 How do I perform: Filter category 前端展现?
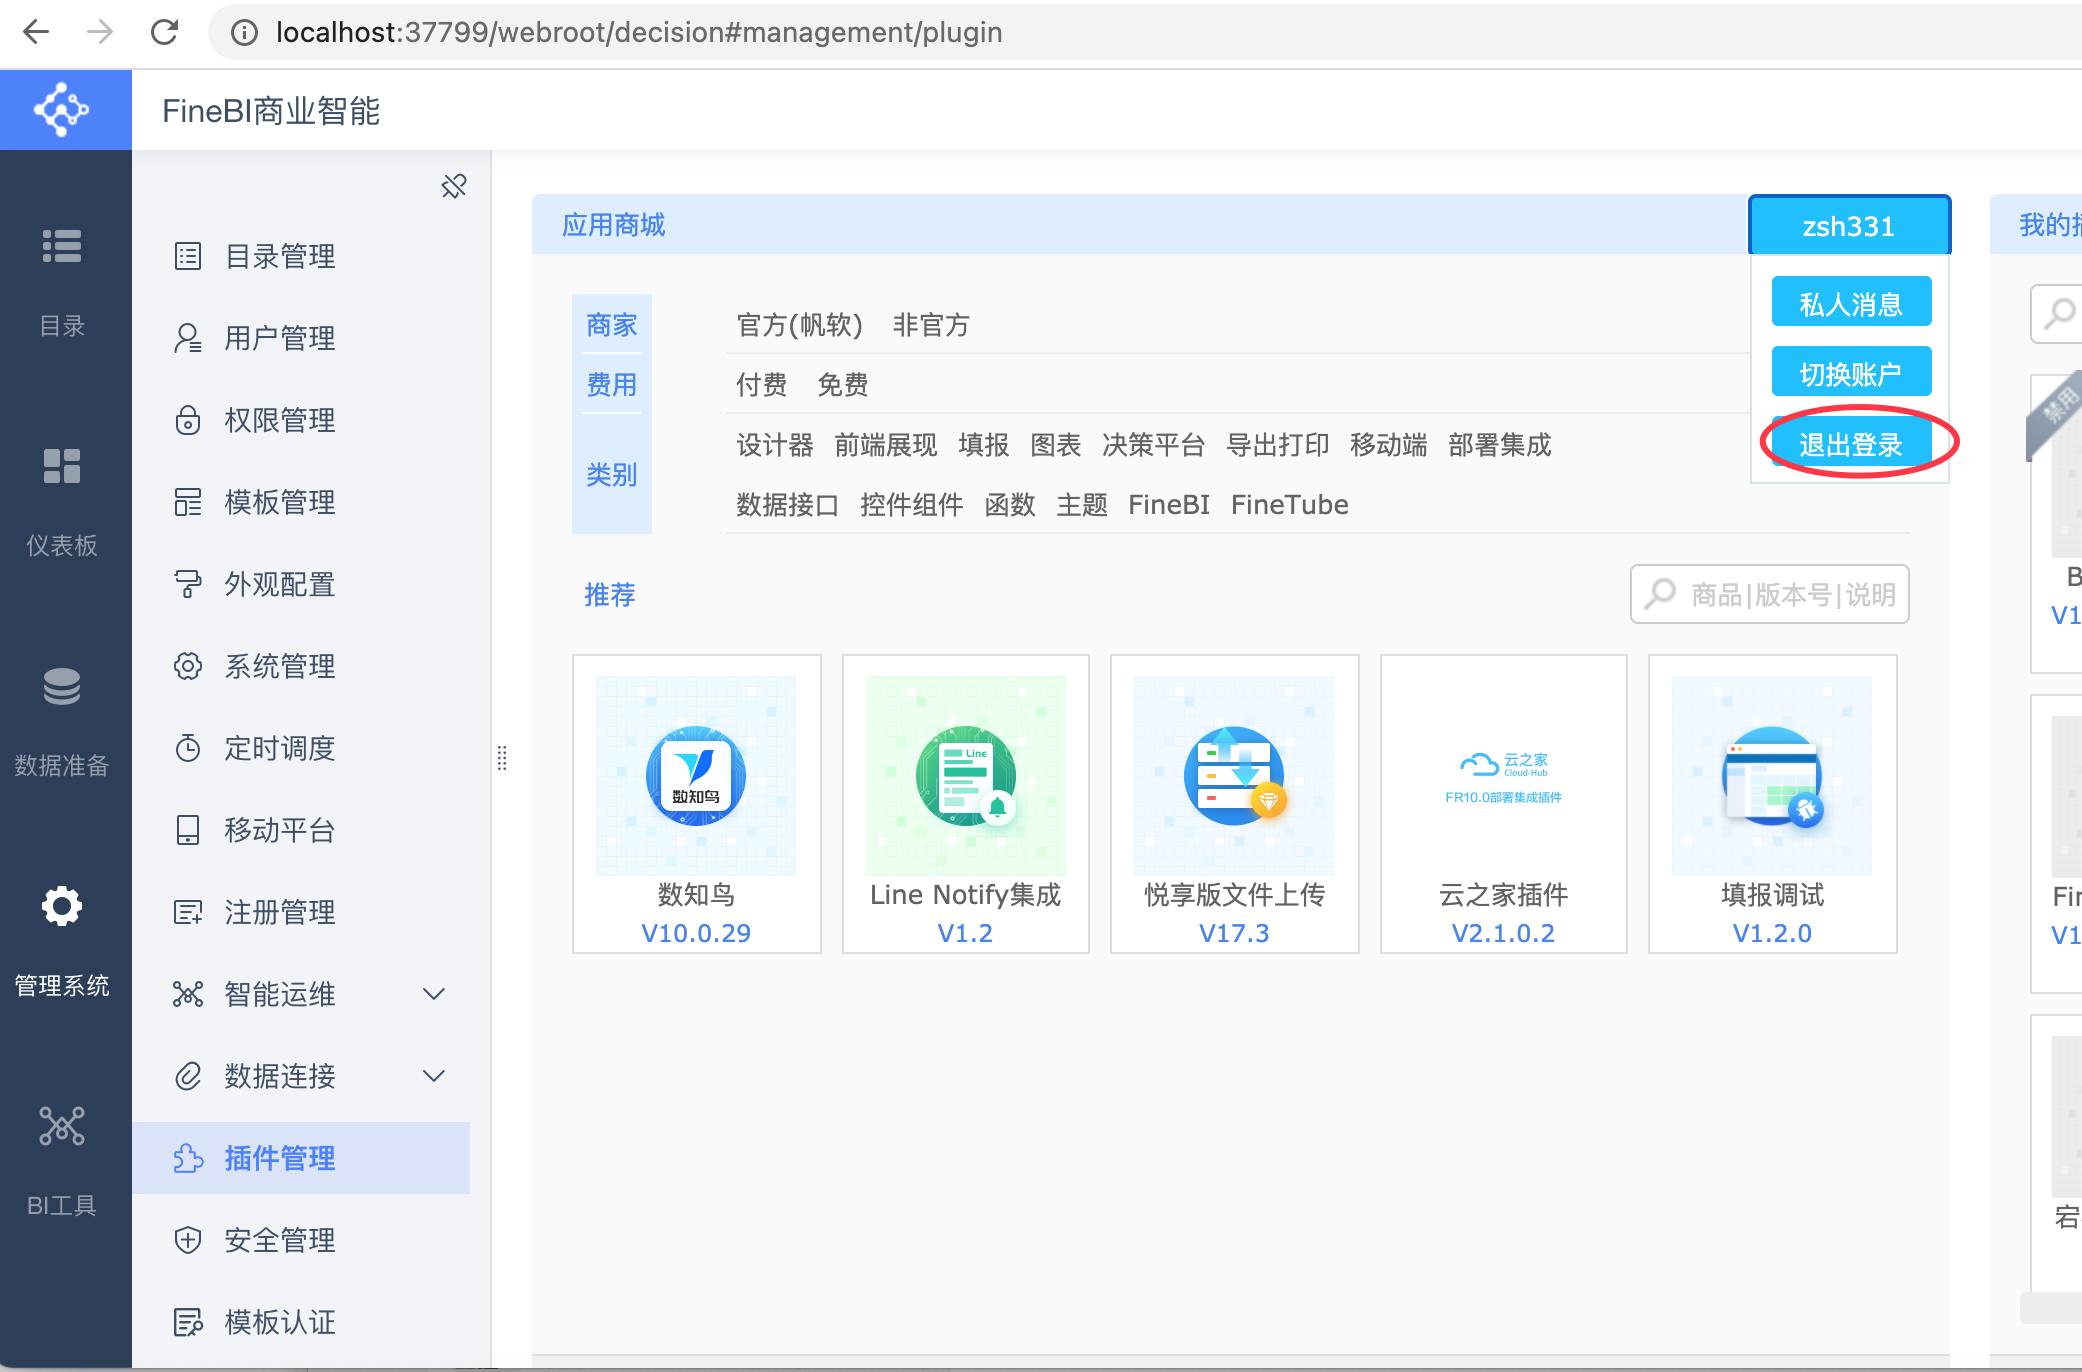coord(886,445)
